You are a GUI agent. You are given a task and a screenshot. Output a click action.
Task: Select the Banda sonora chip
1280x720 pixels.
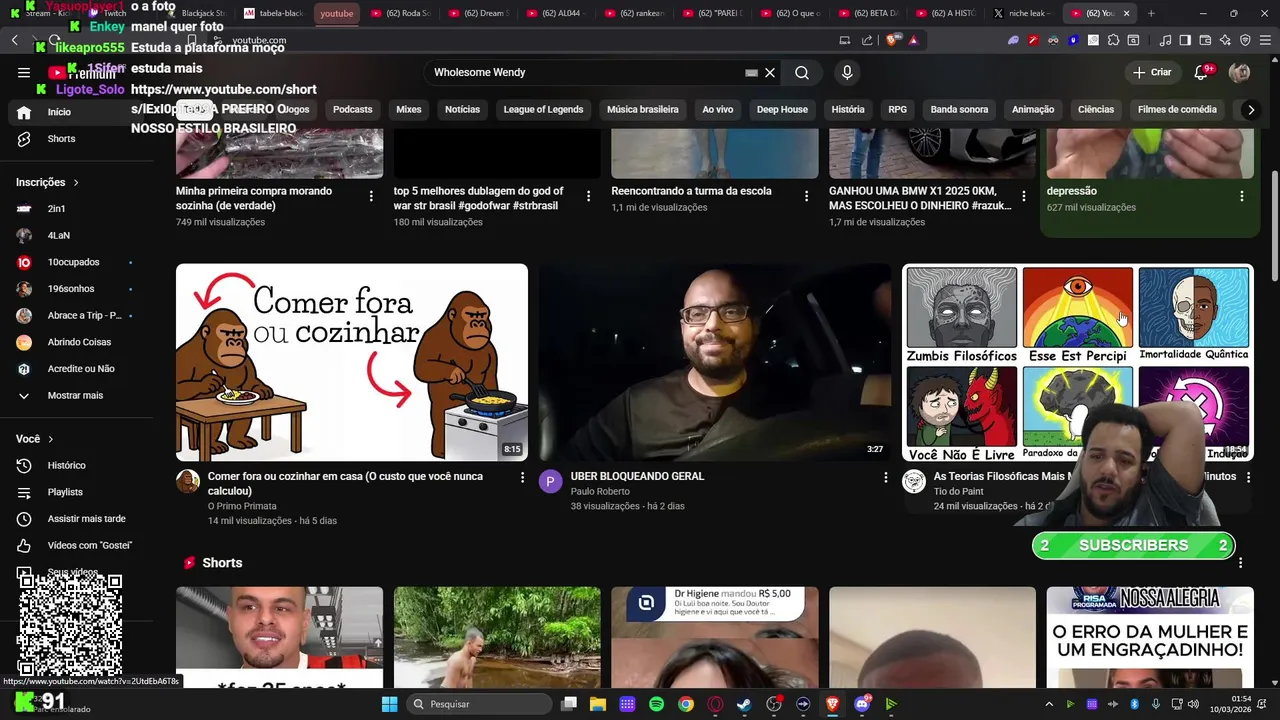coord(959,110)
